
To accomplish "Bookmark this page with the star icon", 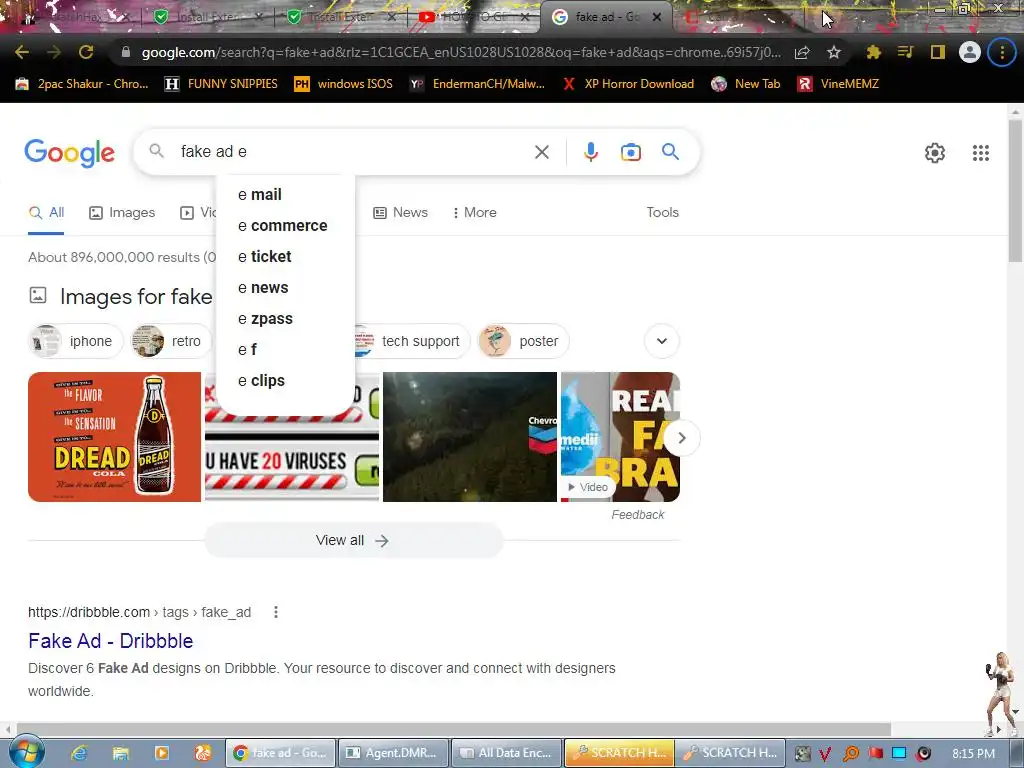I will click(x=833, y=52).
